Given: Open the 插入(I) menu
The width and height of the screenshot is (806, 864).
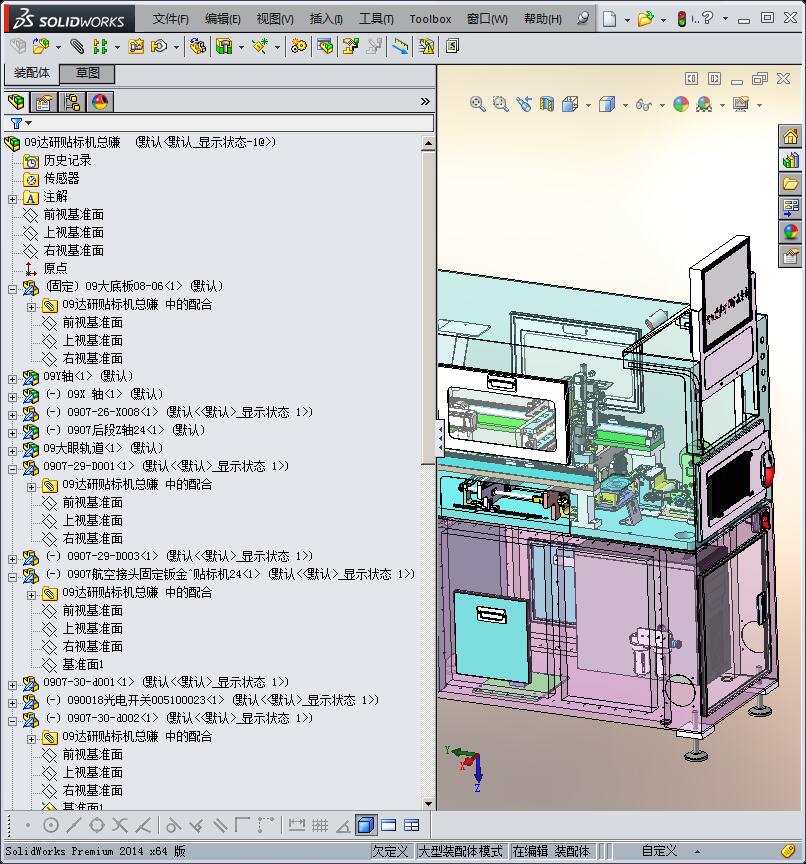Looking at the screenshot, I should pyautogui.click(x=326, y=19).
